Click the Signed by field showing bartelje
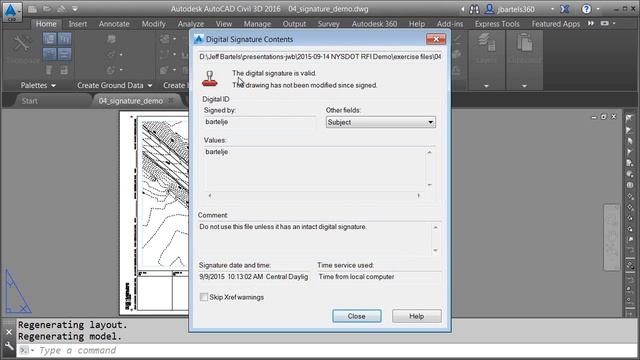The image size is (640, 360). click(x=259, y=122)
